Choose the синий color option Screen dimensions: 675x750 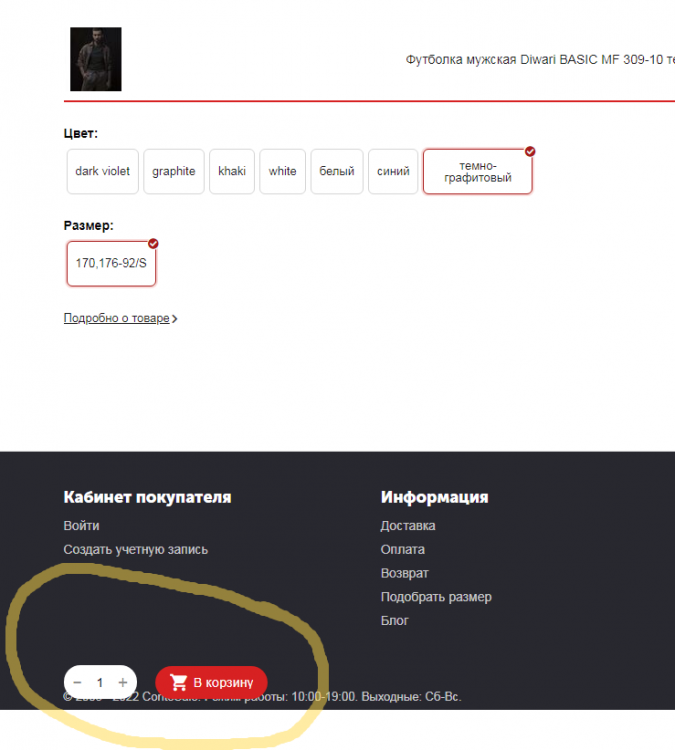coord(393,171)
